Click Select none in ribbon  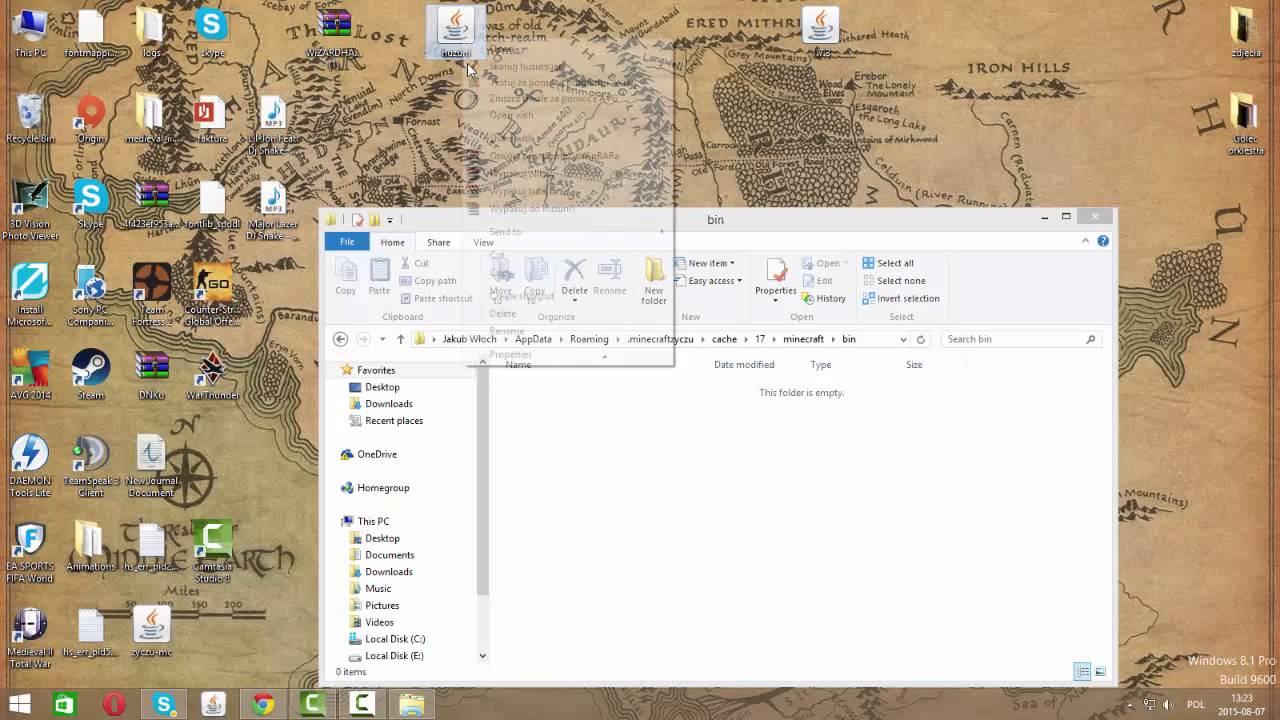tap(893, 281)
